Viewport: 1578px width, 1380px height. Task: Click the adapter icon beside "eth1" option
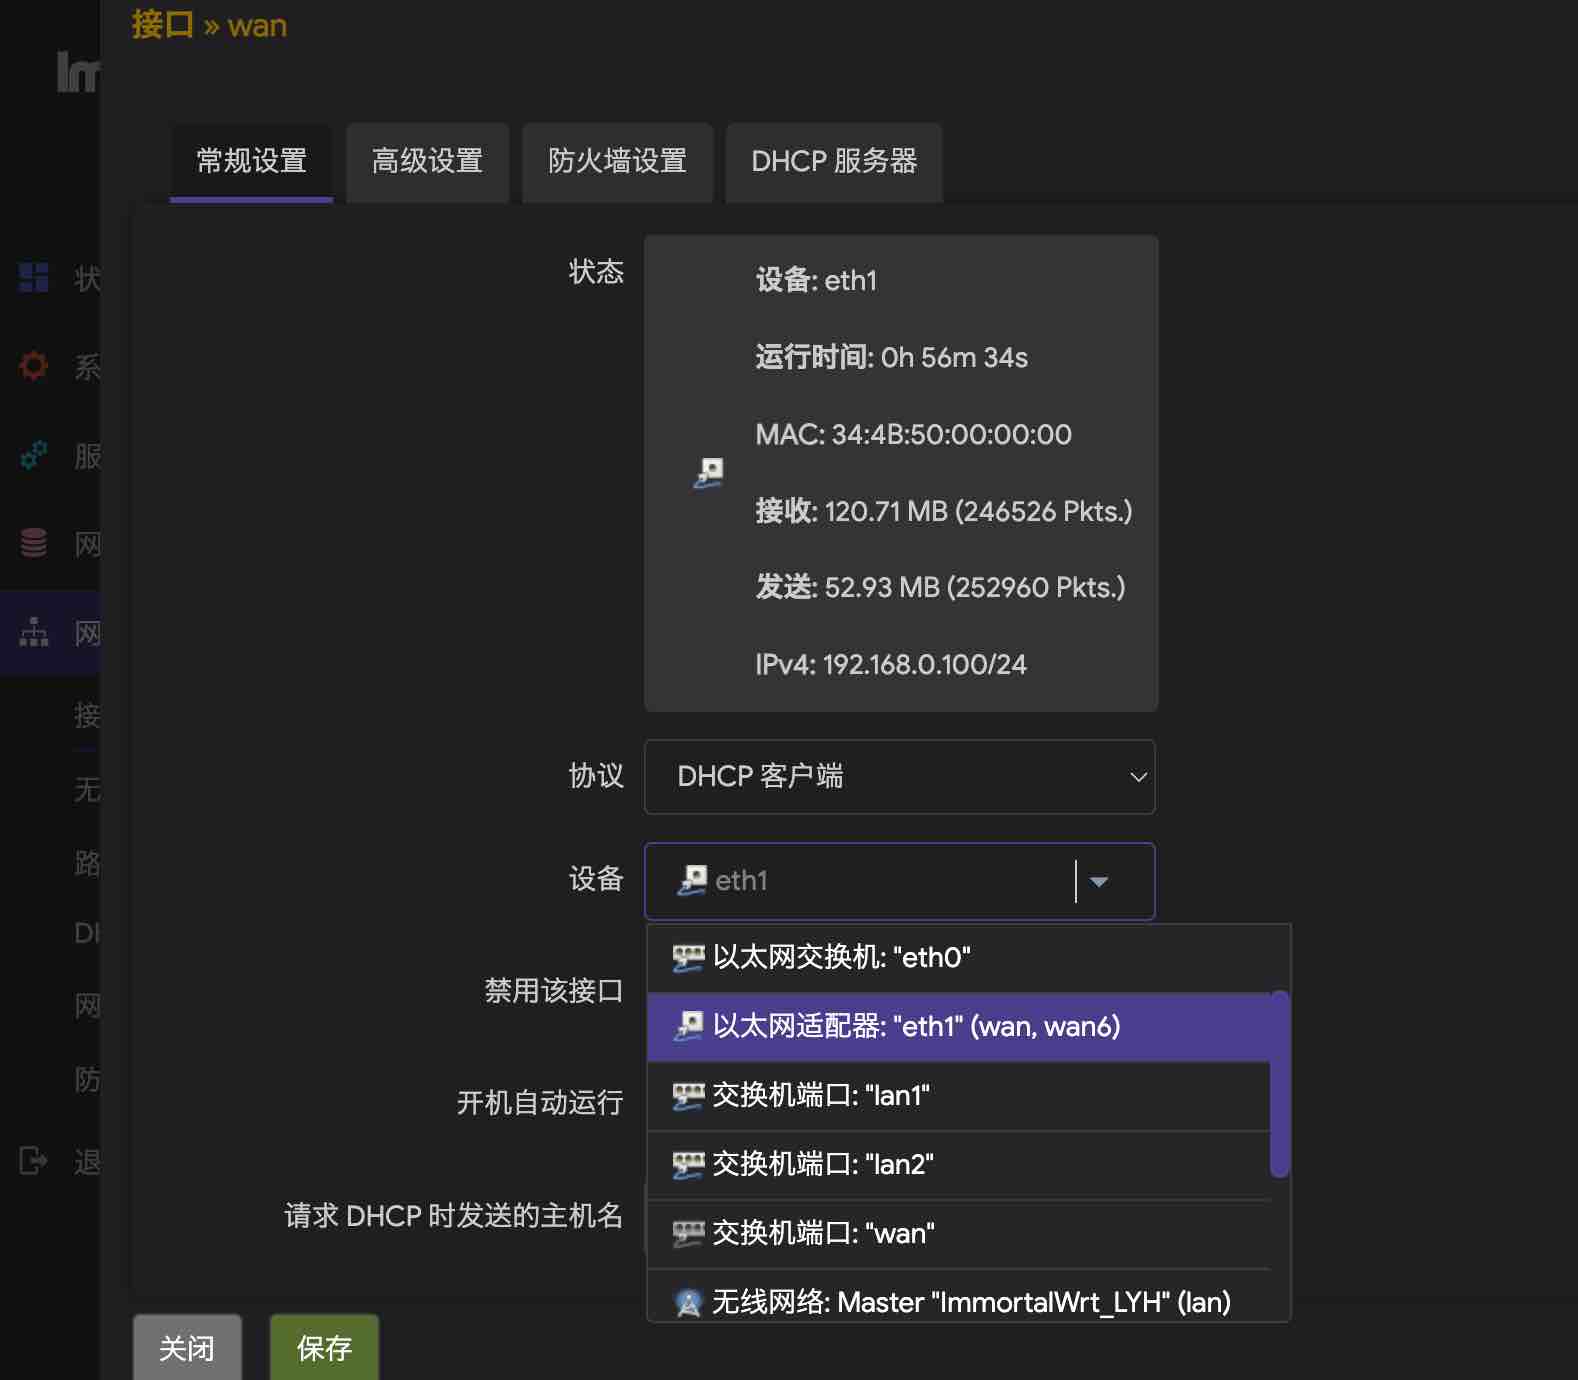point(688,1026)
